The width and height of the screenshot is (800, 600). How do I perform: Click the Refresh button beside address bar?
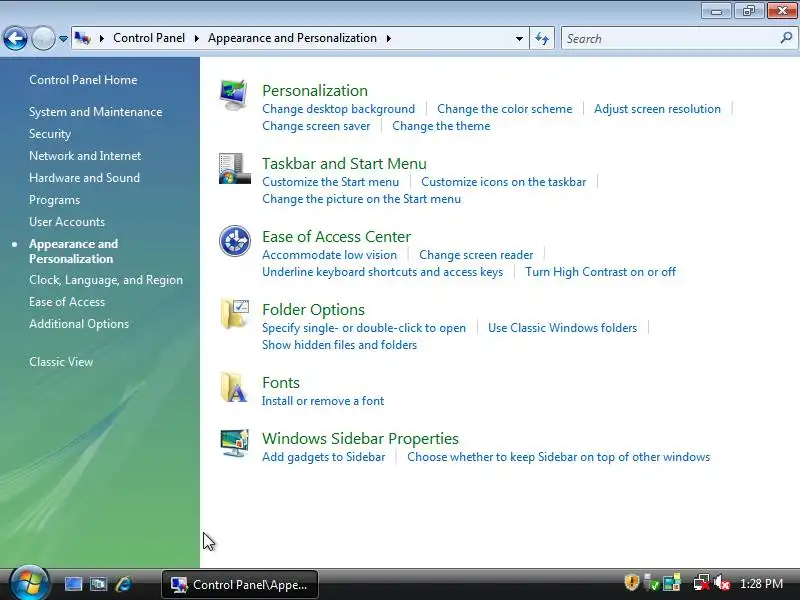click(x=542, y=38)
